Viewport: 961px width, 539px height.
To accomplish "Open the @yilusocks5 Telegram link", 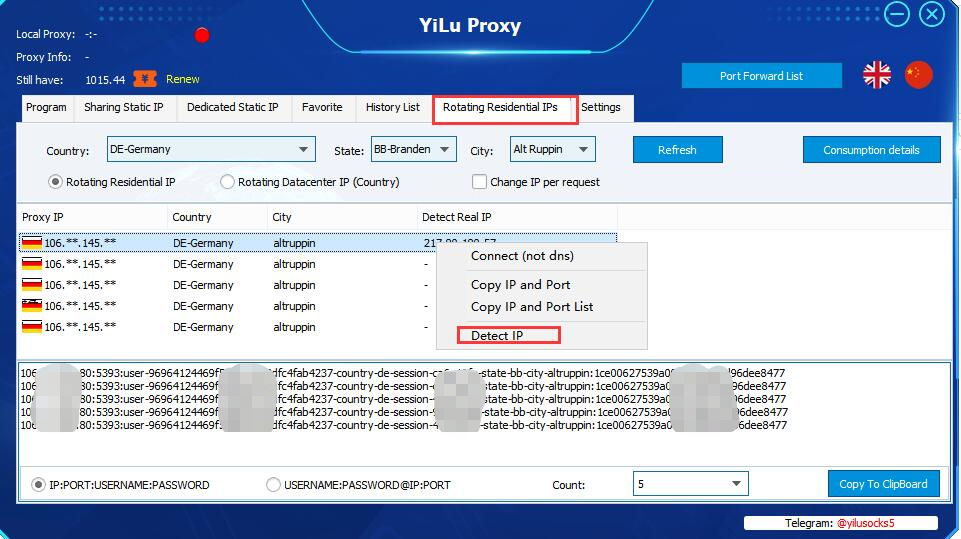I will click(865, 523).
